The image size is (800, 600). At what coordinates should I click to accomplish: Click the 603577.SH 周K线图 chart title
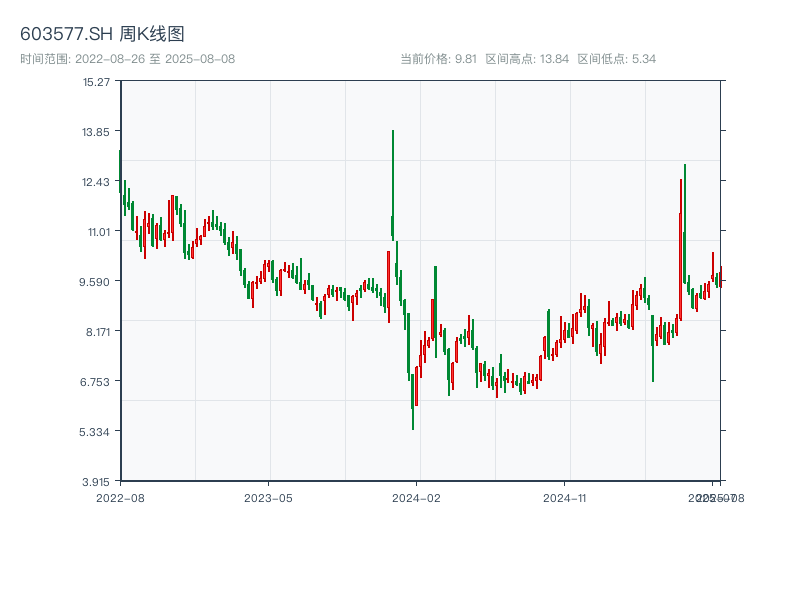(x=102, y=34)
